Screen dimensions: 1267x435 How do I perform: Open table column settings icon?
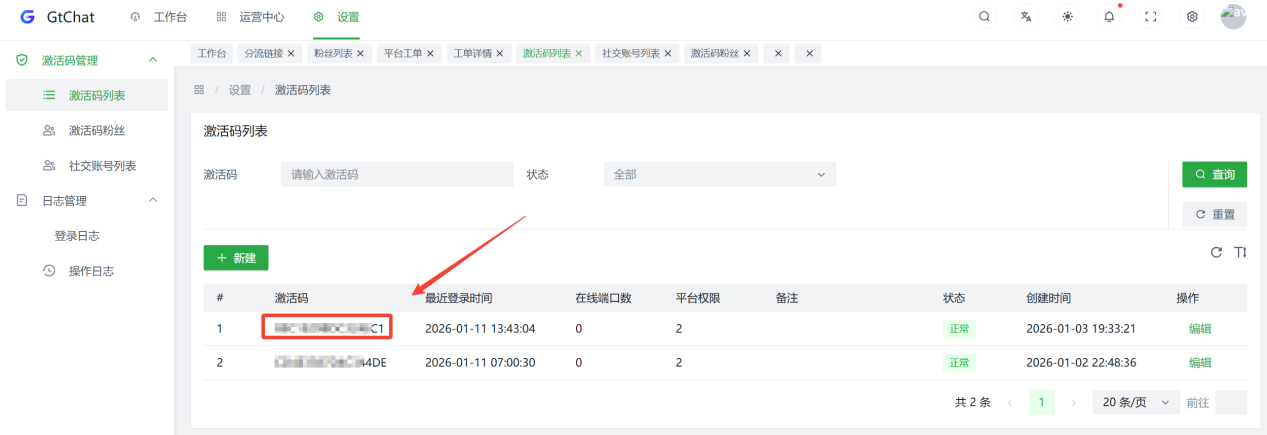(1240, 253)
